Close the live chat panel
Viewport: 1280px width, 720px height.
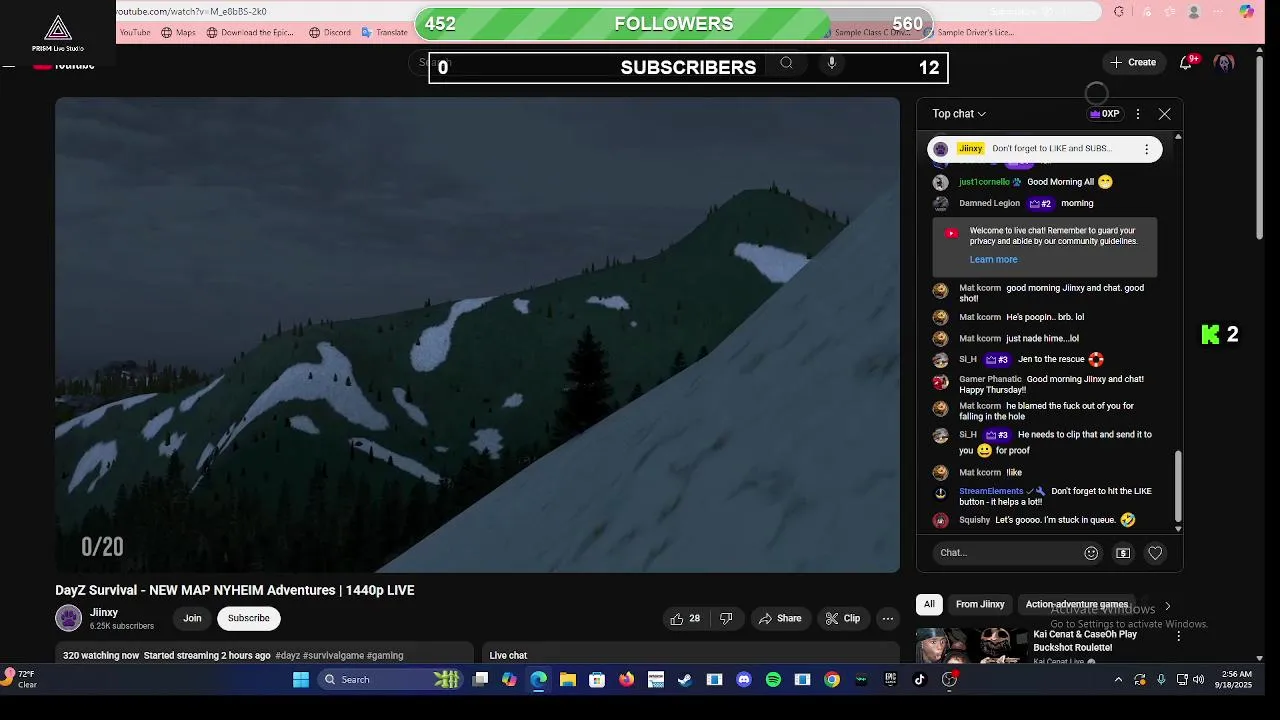[1165, 114]
